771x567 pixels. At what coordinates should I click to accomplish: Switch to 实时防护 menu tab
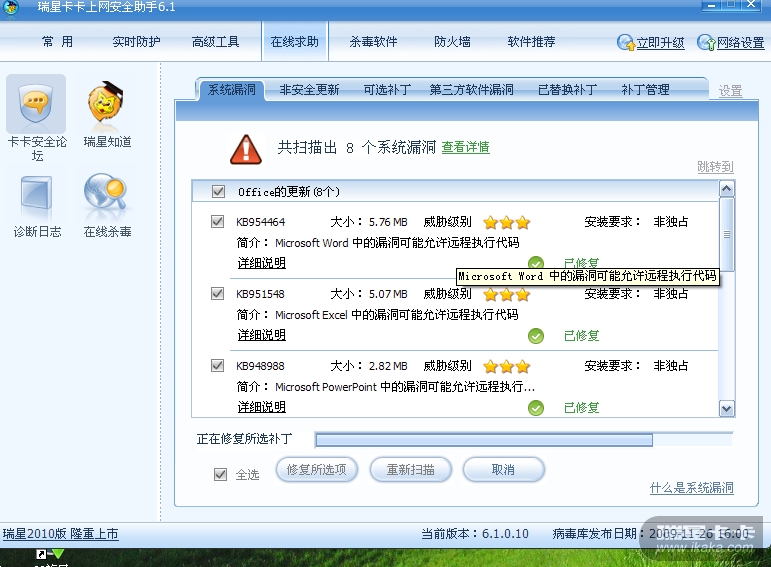pos(136,42)
